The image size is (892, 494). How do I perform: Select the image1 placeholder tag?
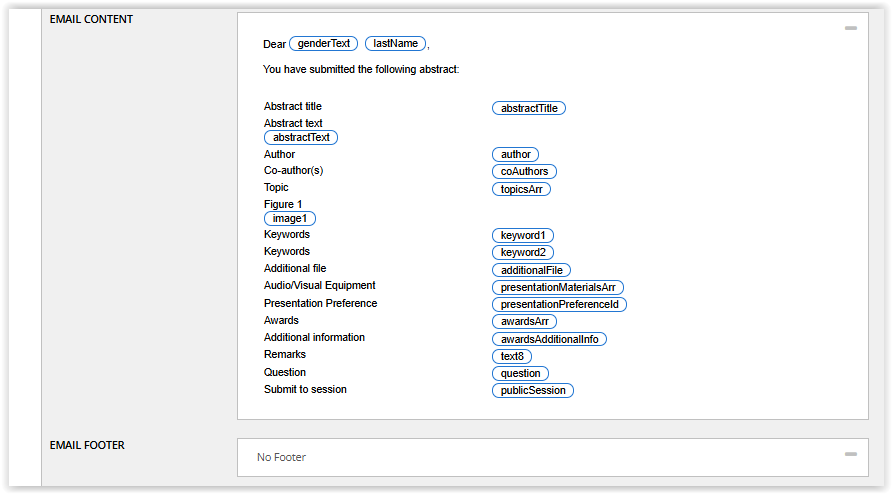(x=290, y=218)
